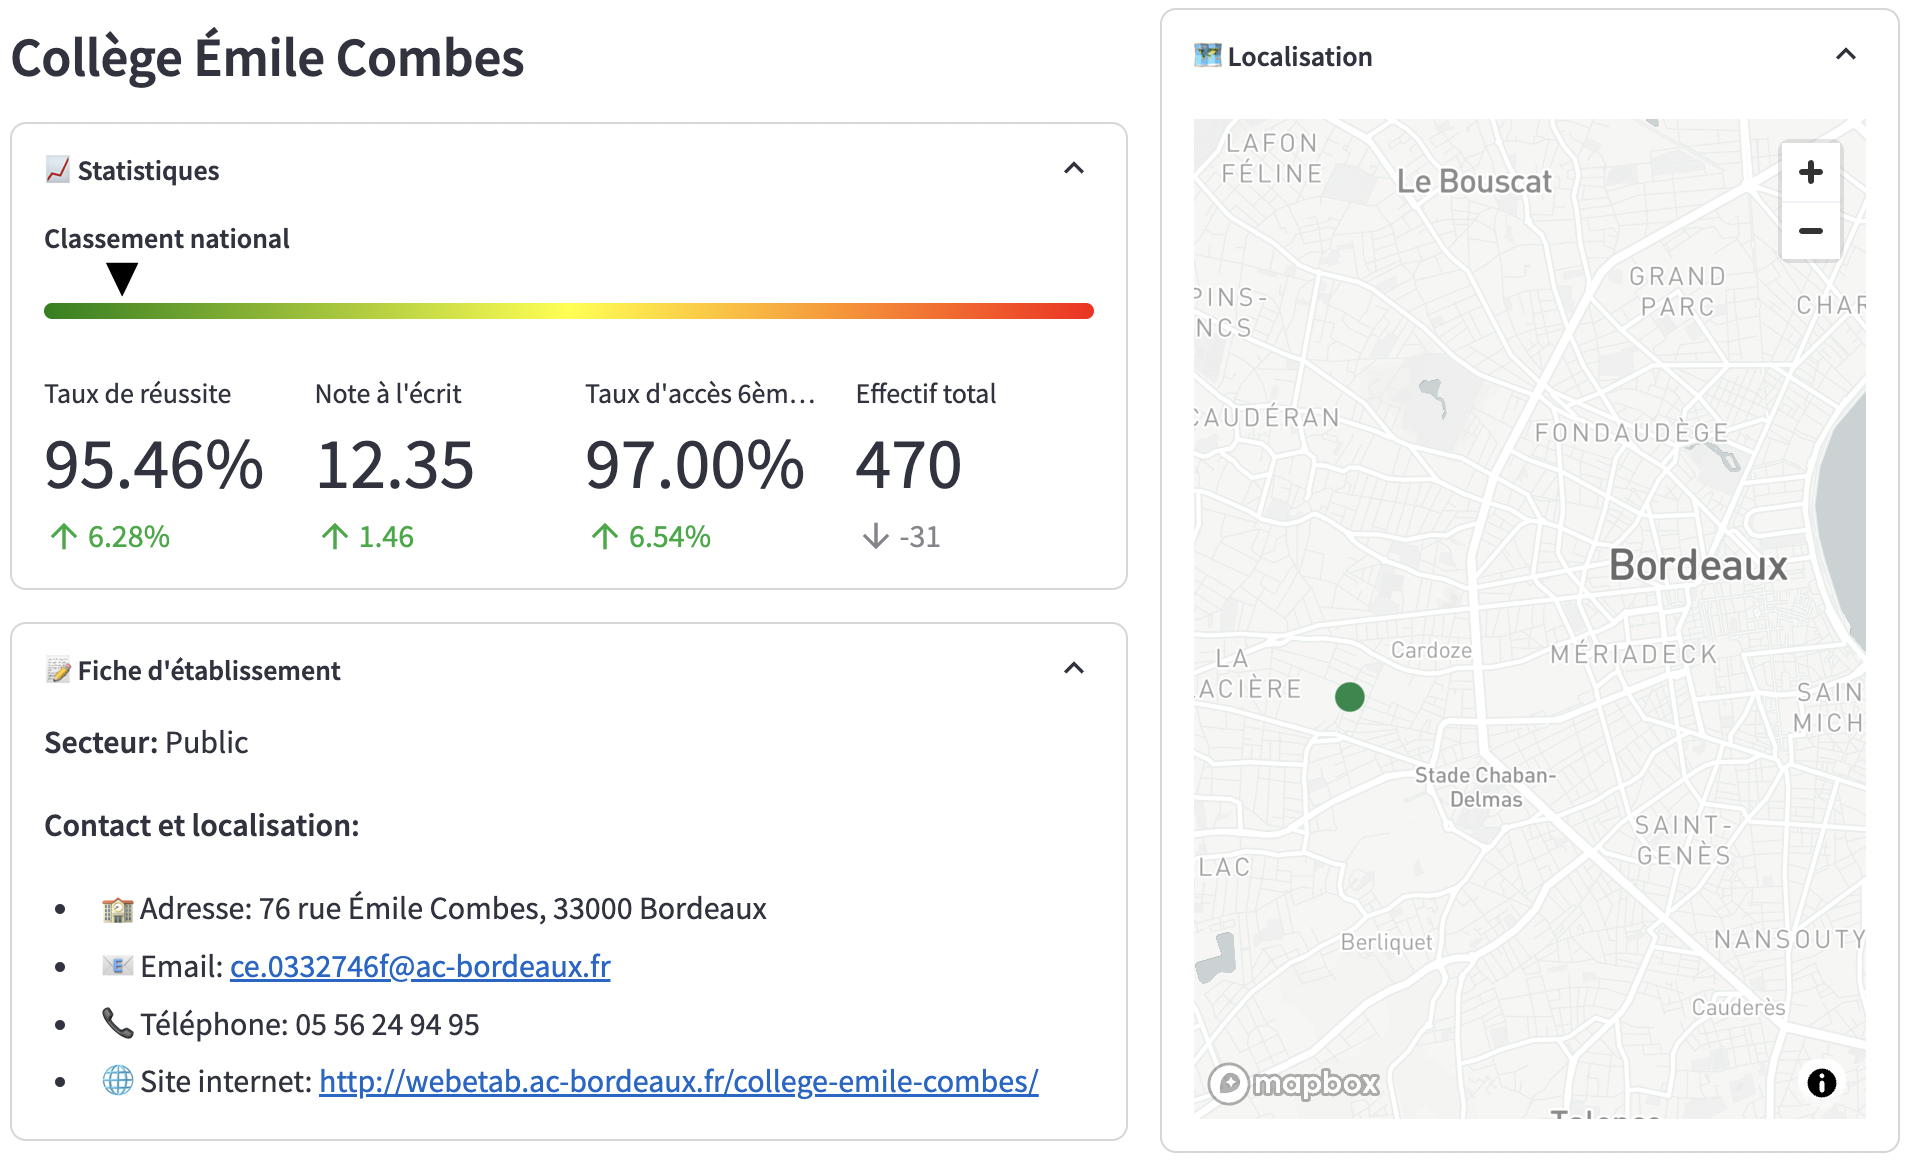
Task: Click the Caudérès label on map
Action: point(1738,1007)
